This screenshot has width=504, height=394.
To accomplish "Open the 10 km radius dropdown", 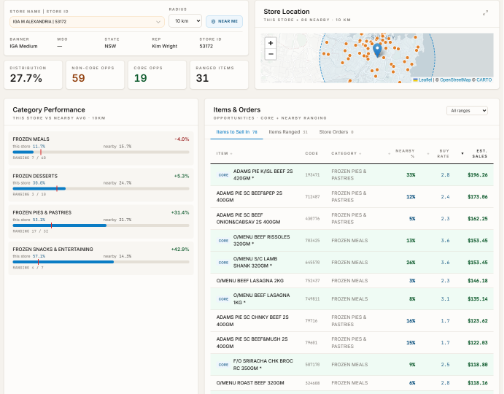I will pos(185,21).
